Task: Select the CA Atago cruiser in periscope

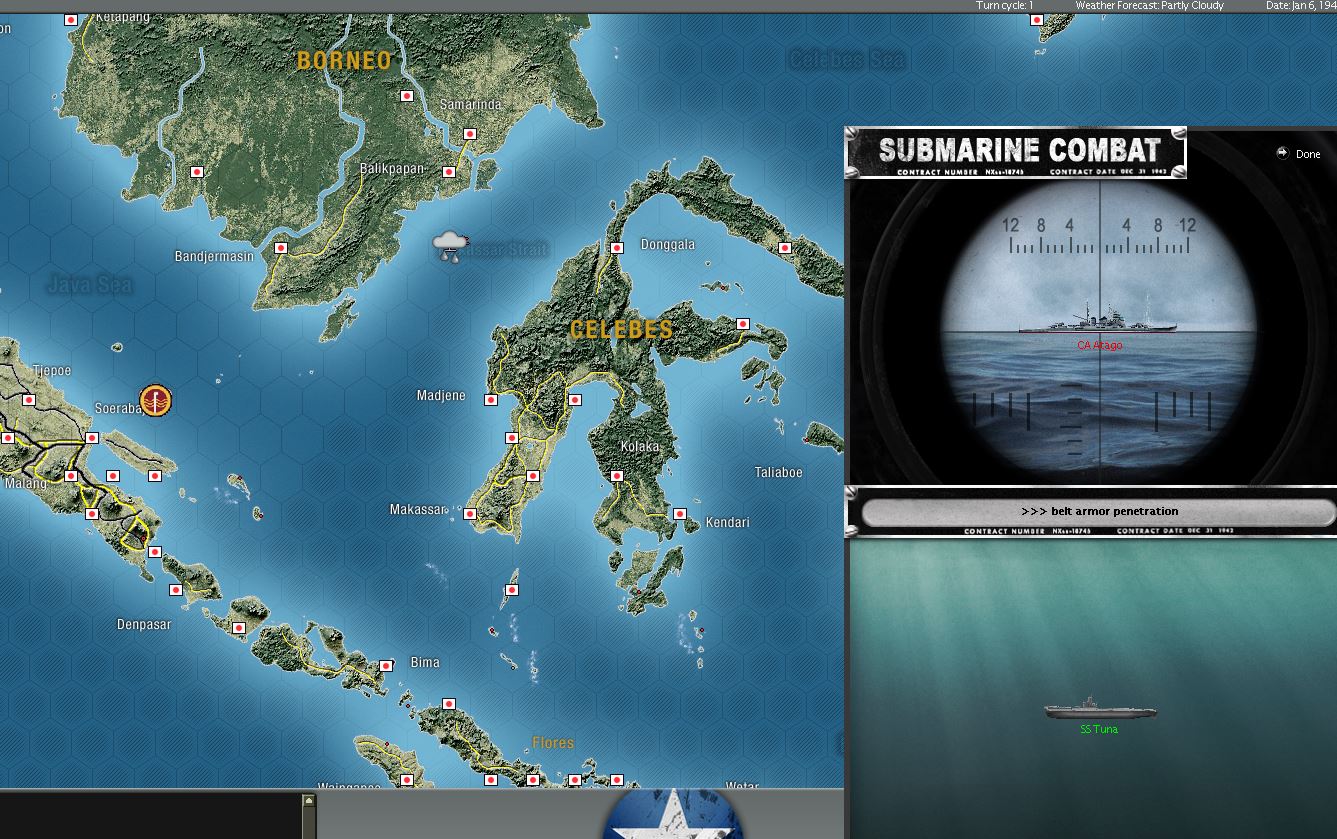Action: (1098, 322)
